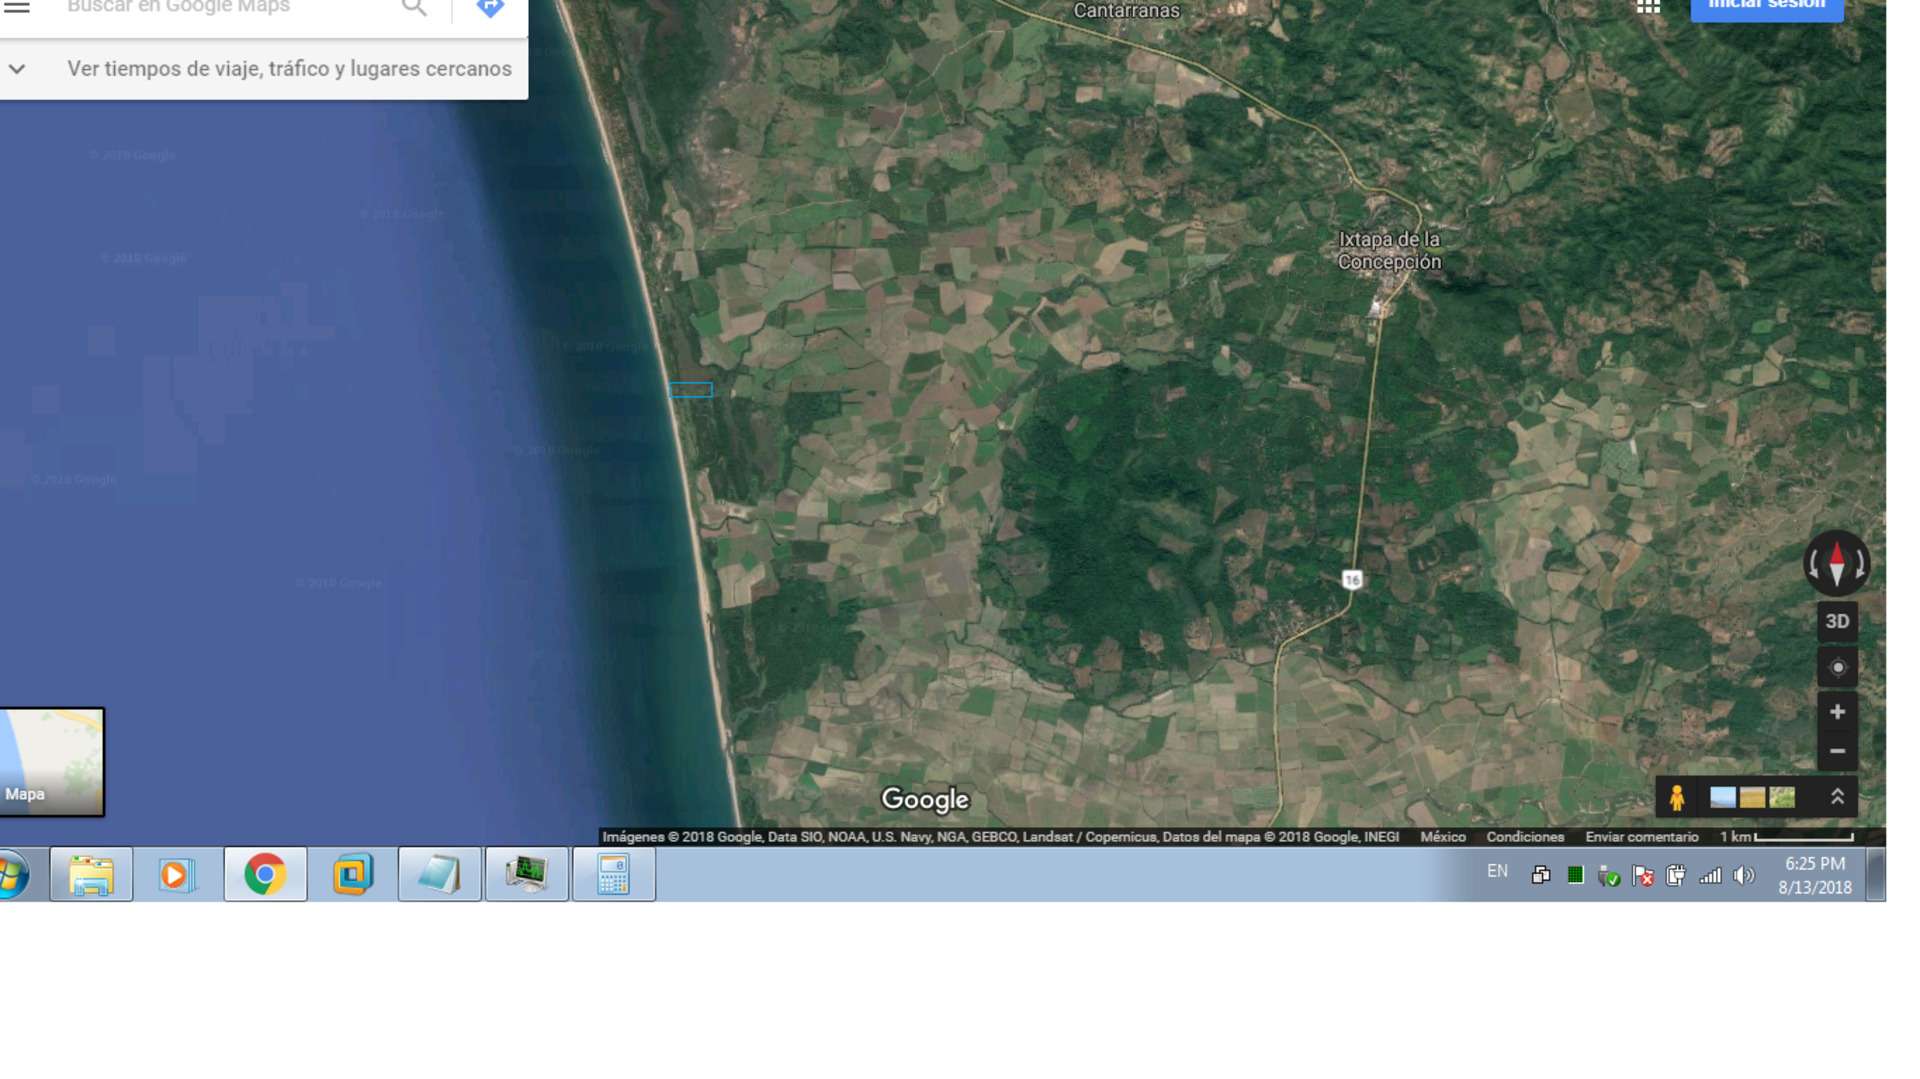Switch to Mapa view thumbnail
This screenshot has width=1920, height=1079.
52,762
